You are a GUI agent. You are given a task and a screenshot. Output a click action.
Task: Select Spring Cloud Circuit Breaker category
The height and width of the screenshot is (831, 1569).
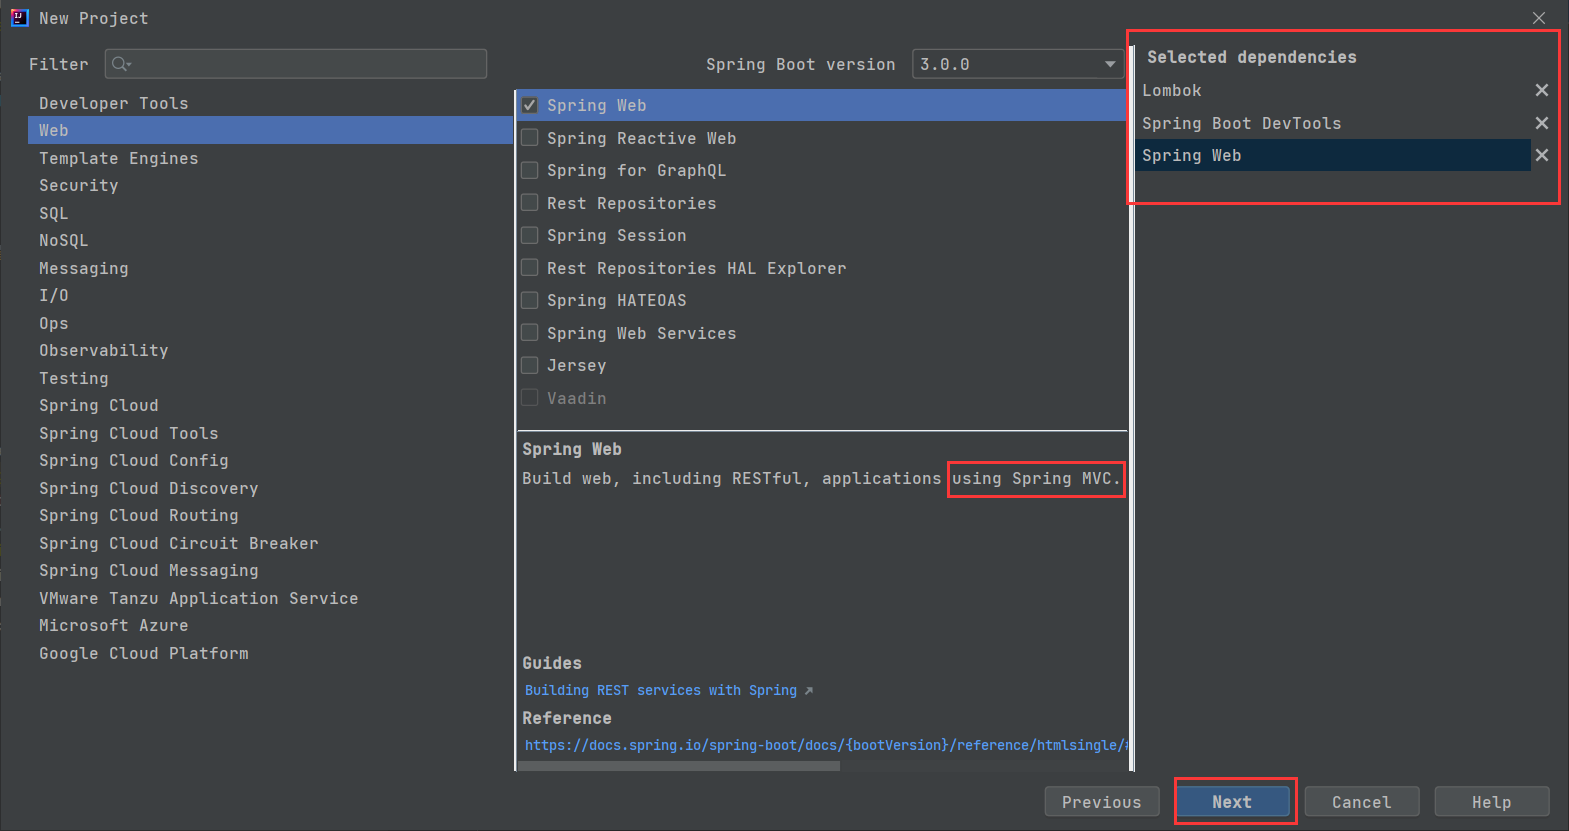[270, 543]
